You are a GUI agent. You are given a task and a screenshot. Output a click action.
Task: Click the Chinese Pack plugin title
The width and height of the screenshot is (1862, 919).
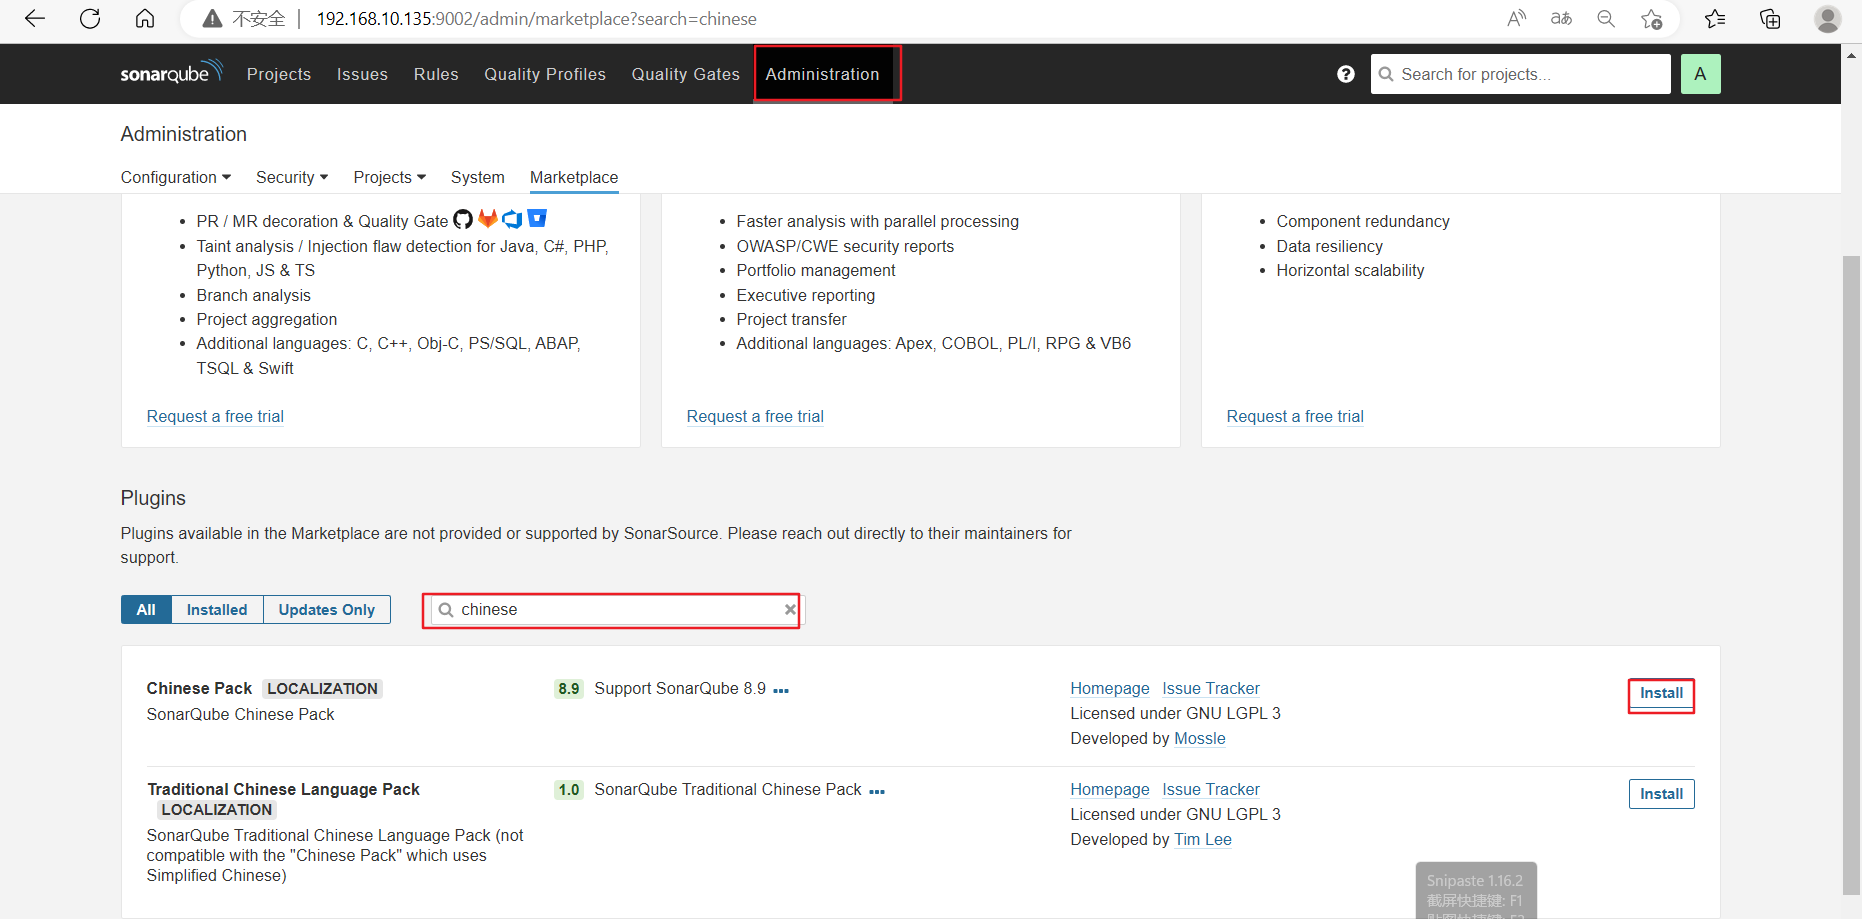point(199,688)
